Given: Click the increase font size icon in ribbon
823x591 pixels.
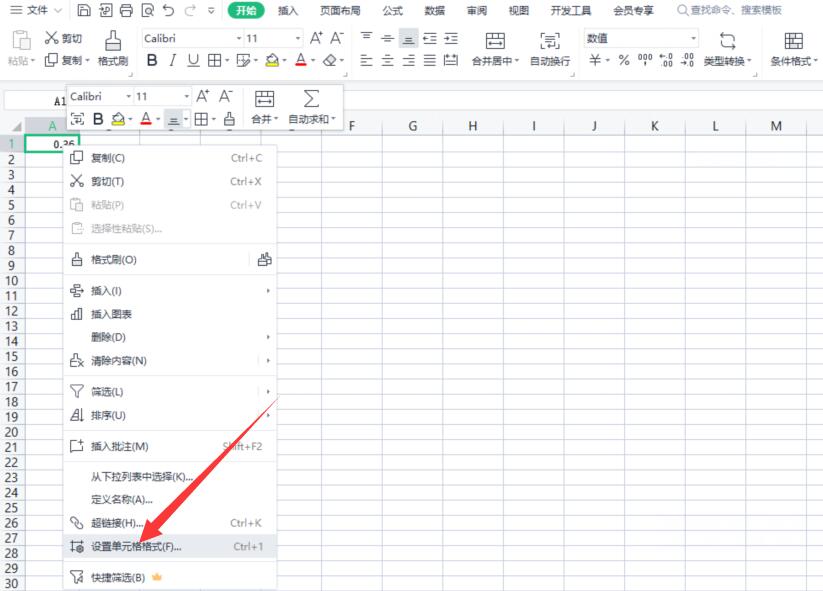Looking at the screenshot, I should (x=316, y=38).
